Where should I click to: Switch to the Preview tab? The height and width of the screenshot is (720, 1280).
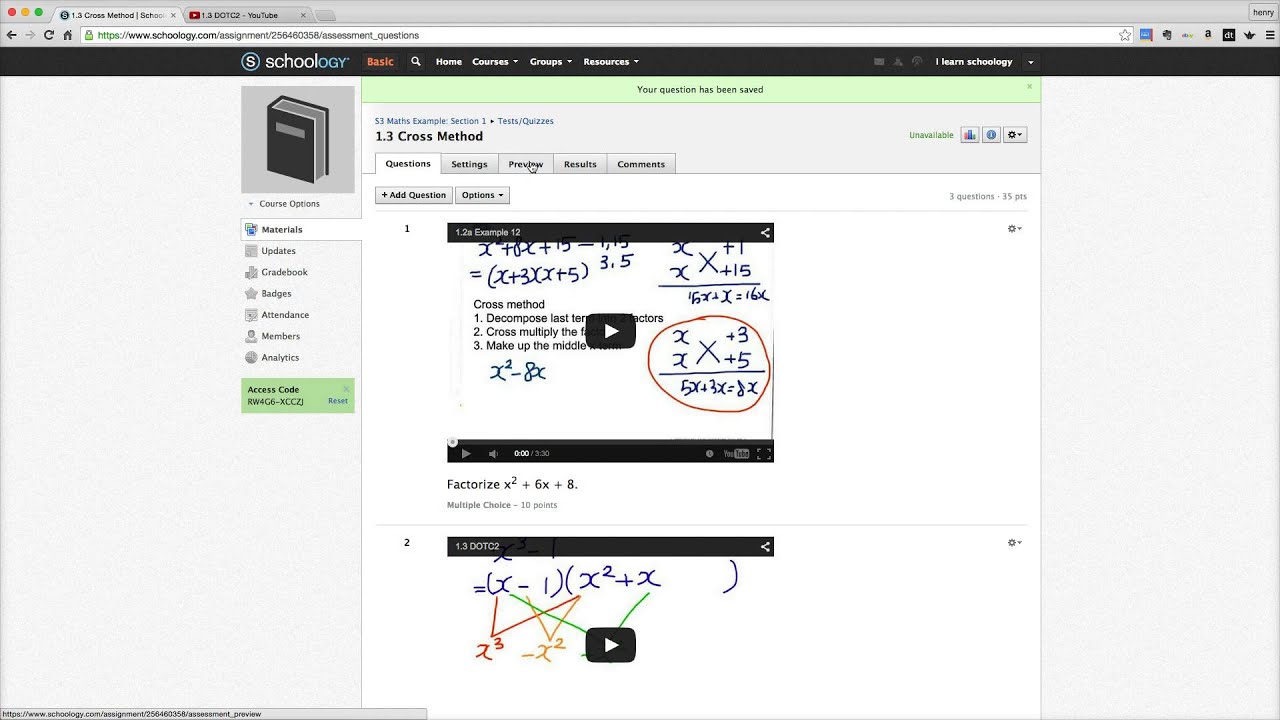pos(525,164)
